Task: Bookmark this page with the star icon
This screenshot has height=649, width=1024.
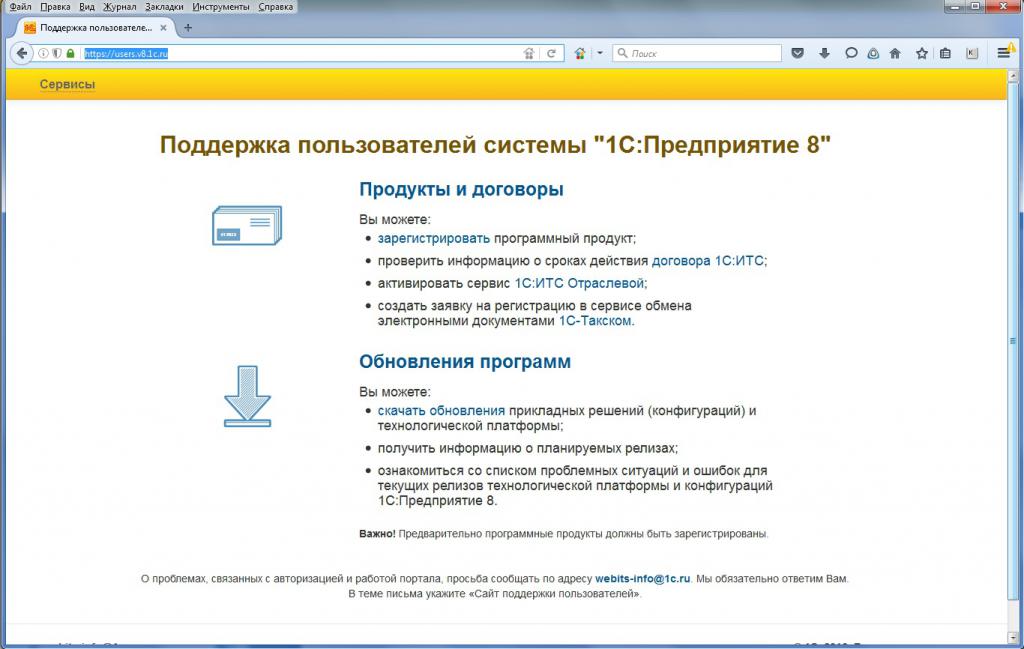Action: coord(921,54)
